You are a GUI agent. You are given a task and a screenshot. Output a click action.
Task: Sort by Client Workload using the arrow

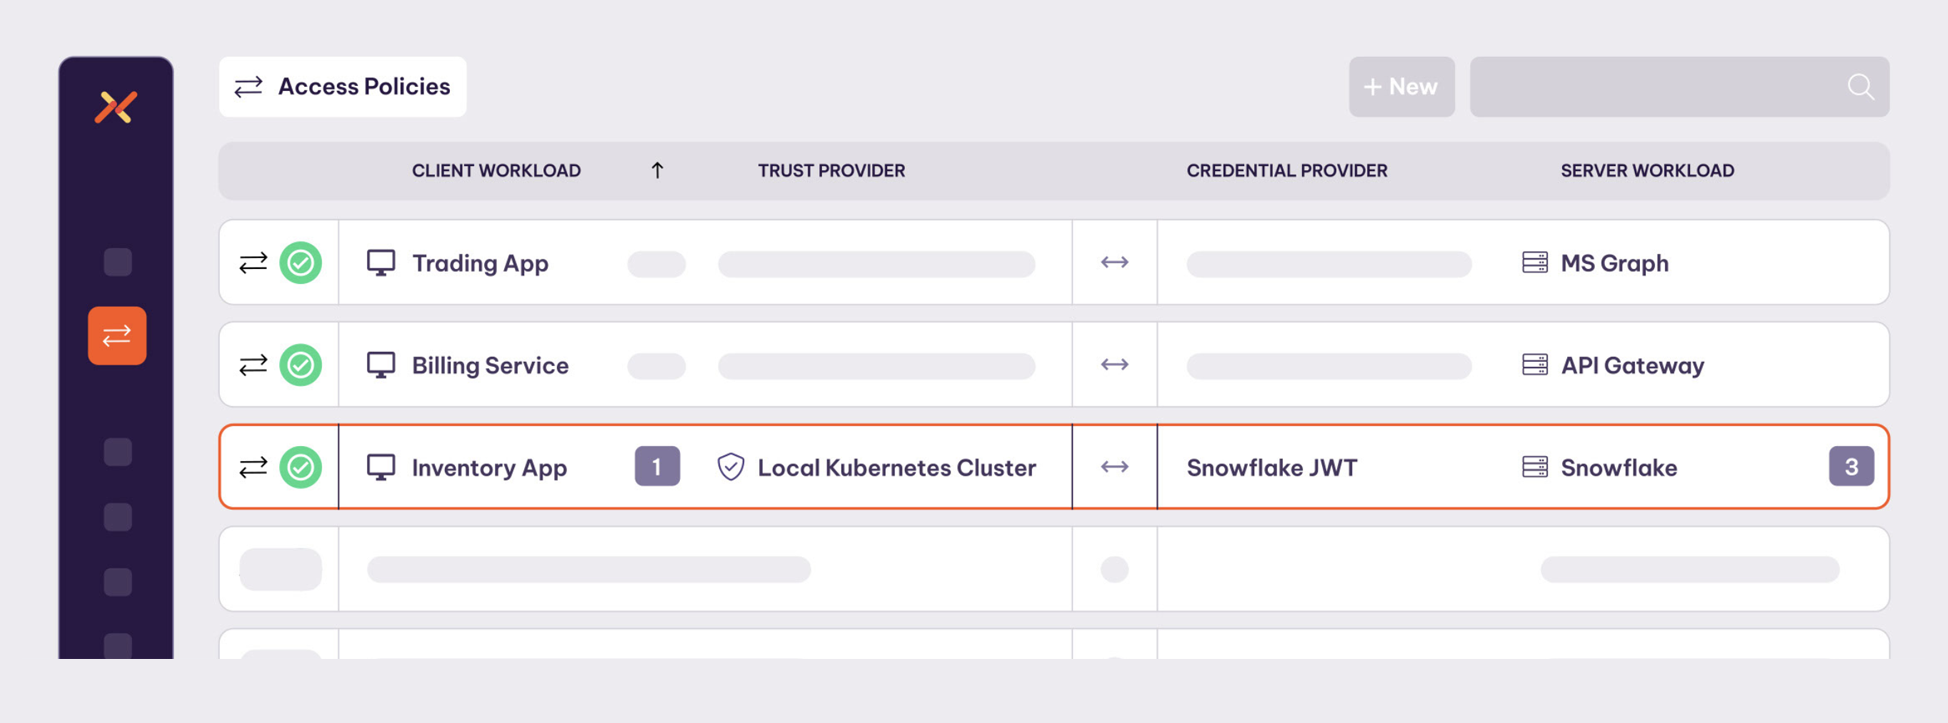(x=657, y=171)
